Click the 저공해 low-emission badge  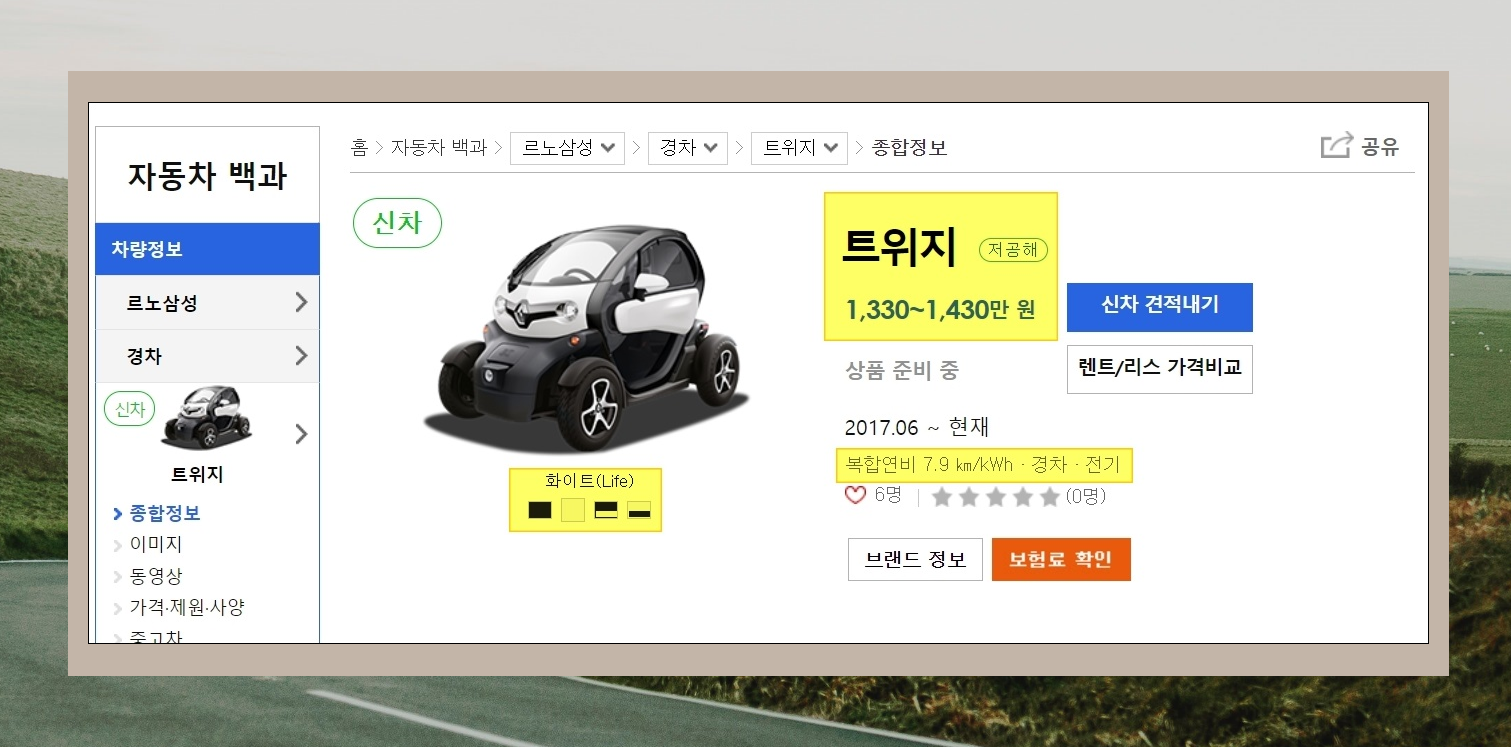1013,250
